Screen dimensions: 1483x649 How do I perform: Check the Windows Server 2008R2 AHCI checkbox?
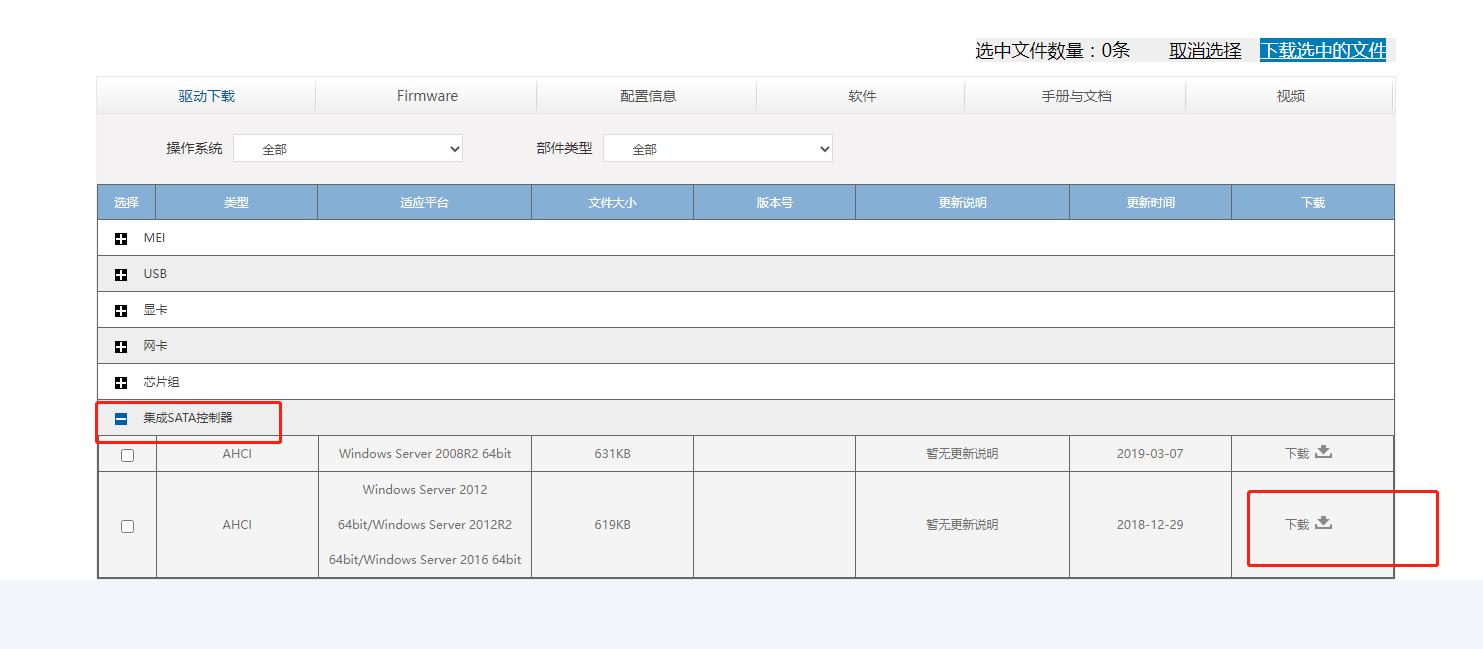(127, 455)
